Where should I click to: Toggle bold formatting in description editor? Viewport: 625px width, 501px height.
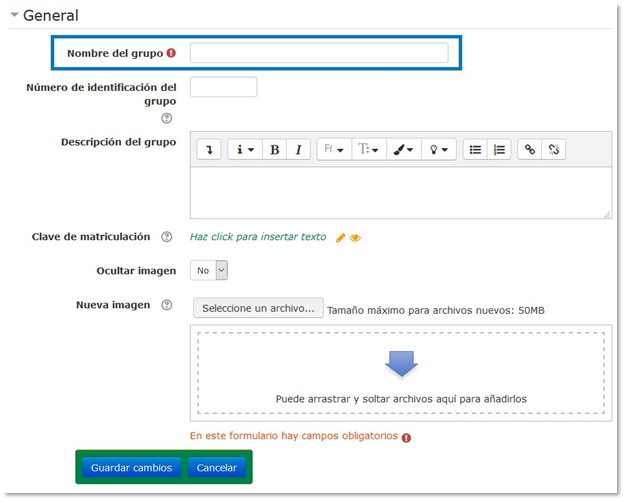275,150
